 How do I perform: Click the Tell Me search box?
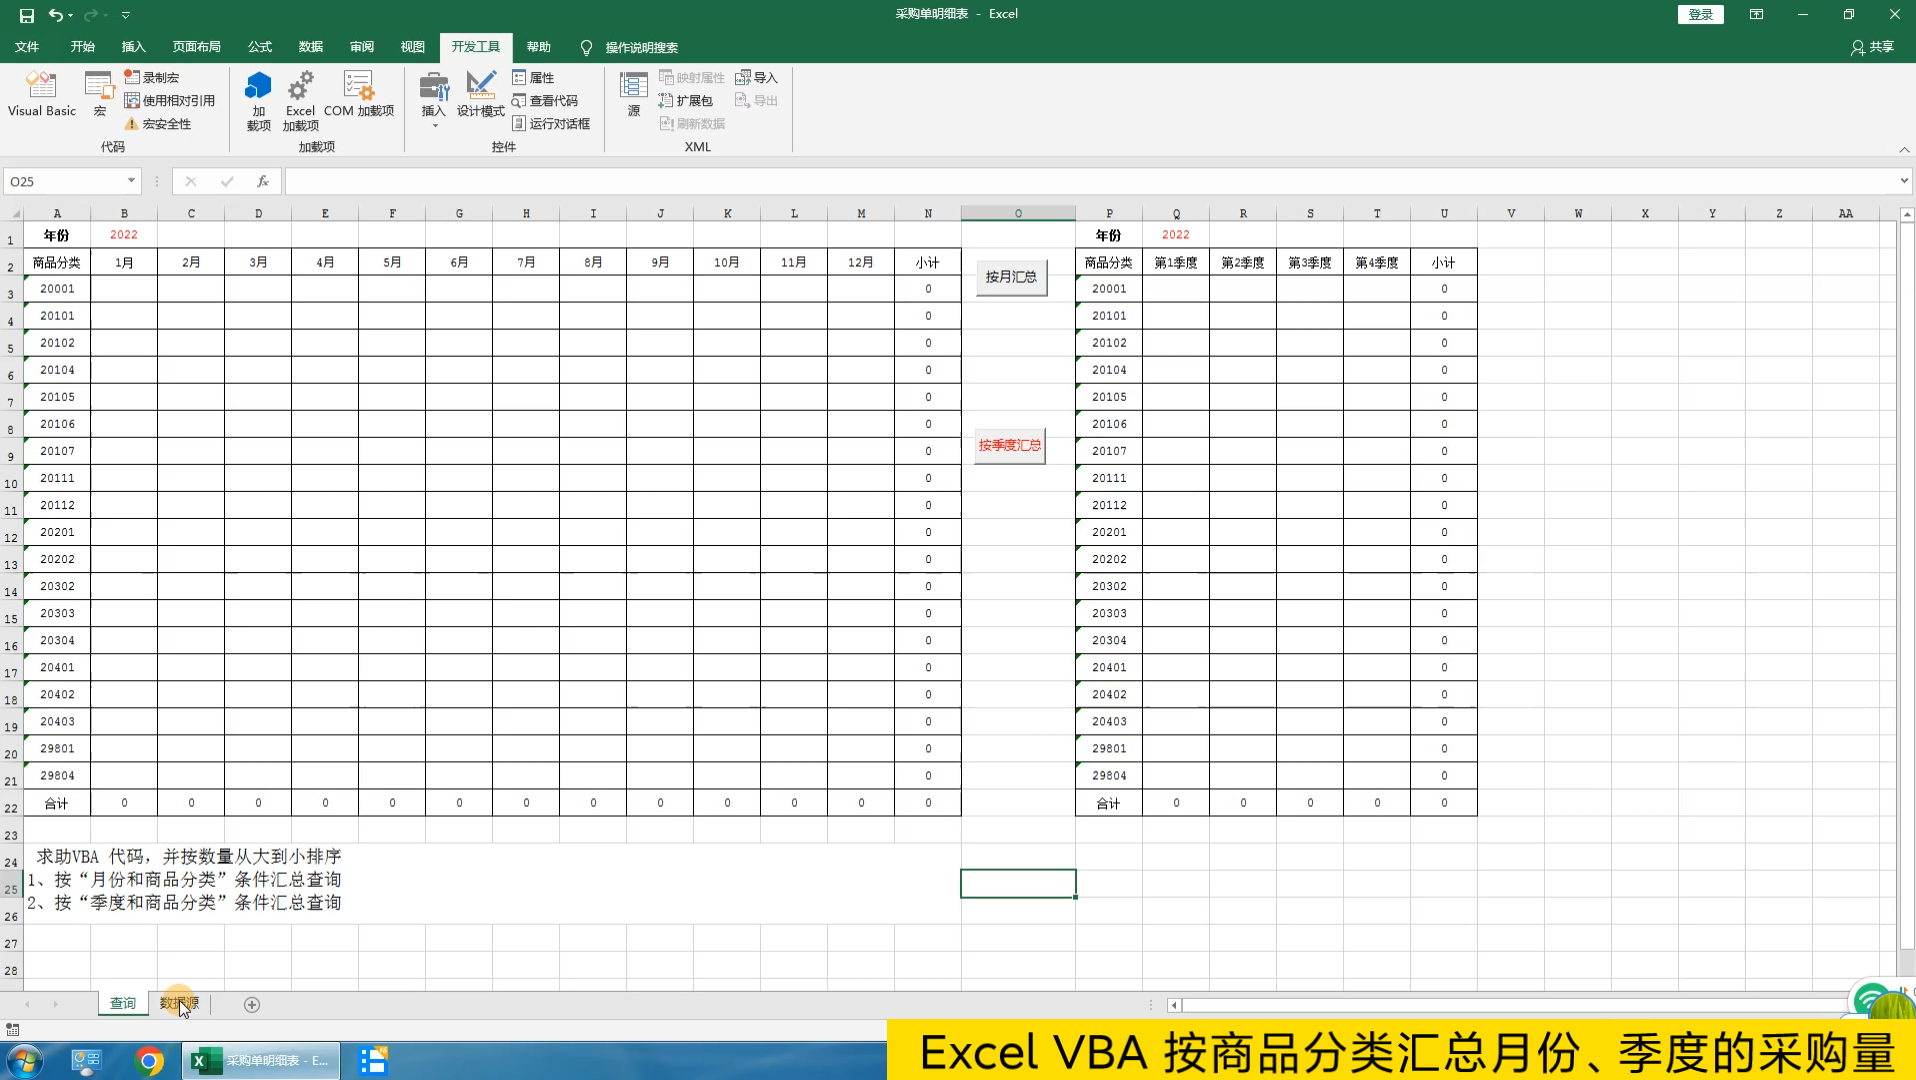pos(630,47)
